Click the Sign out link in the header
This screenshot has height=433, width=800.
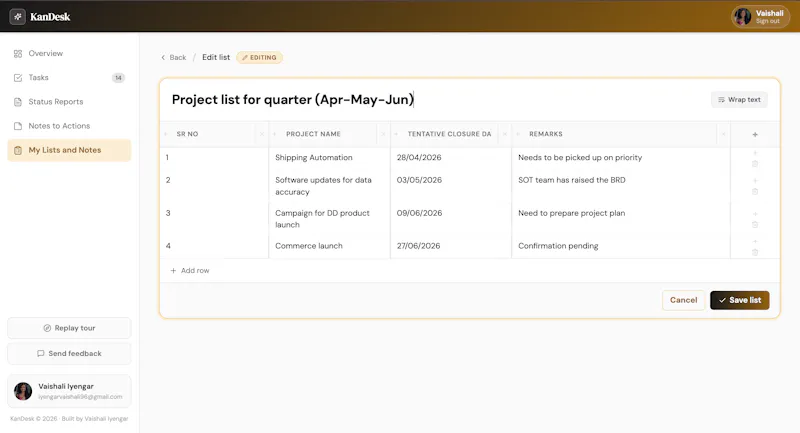(x=767, y=21)
